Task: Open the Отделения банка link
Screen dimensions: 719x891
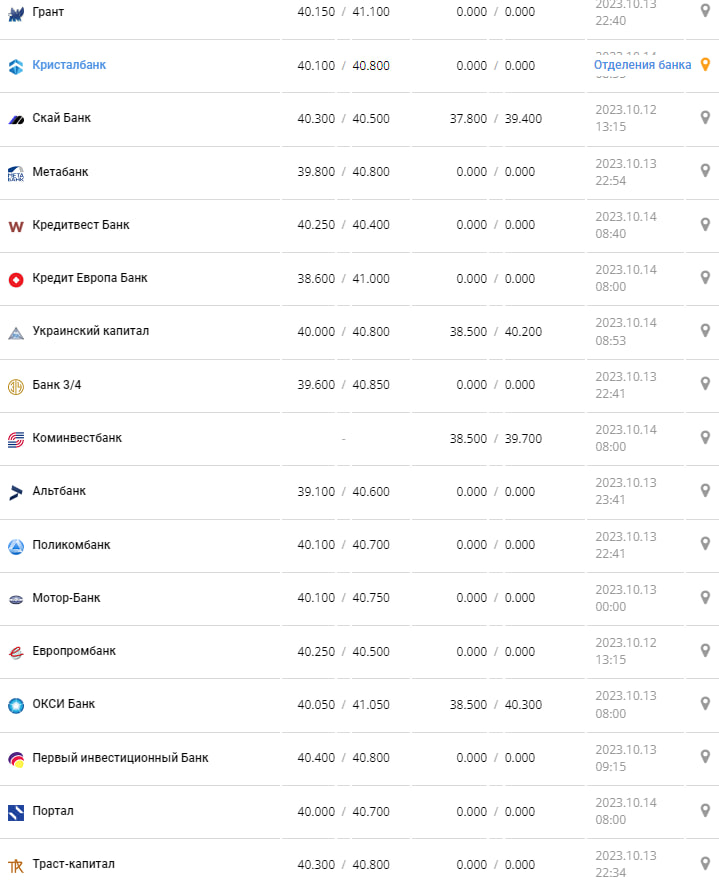Action: (x=642, y=65)
